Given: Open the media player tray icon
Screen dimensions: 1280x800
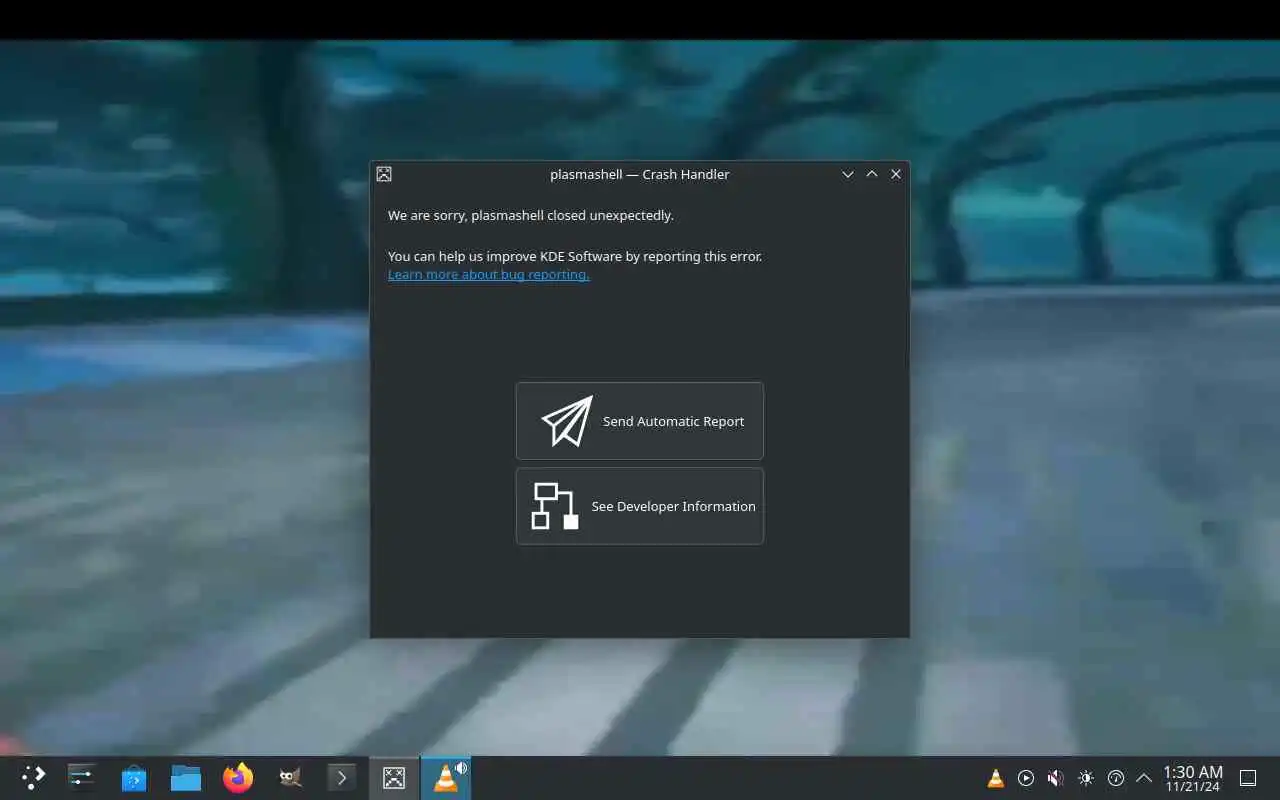Looking at the screenshot, I should (x=1026, y=778).
